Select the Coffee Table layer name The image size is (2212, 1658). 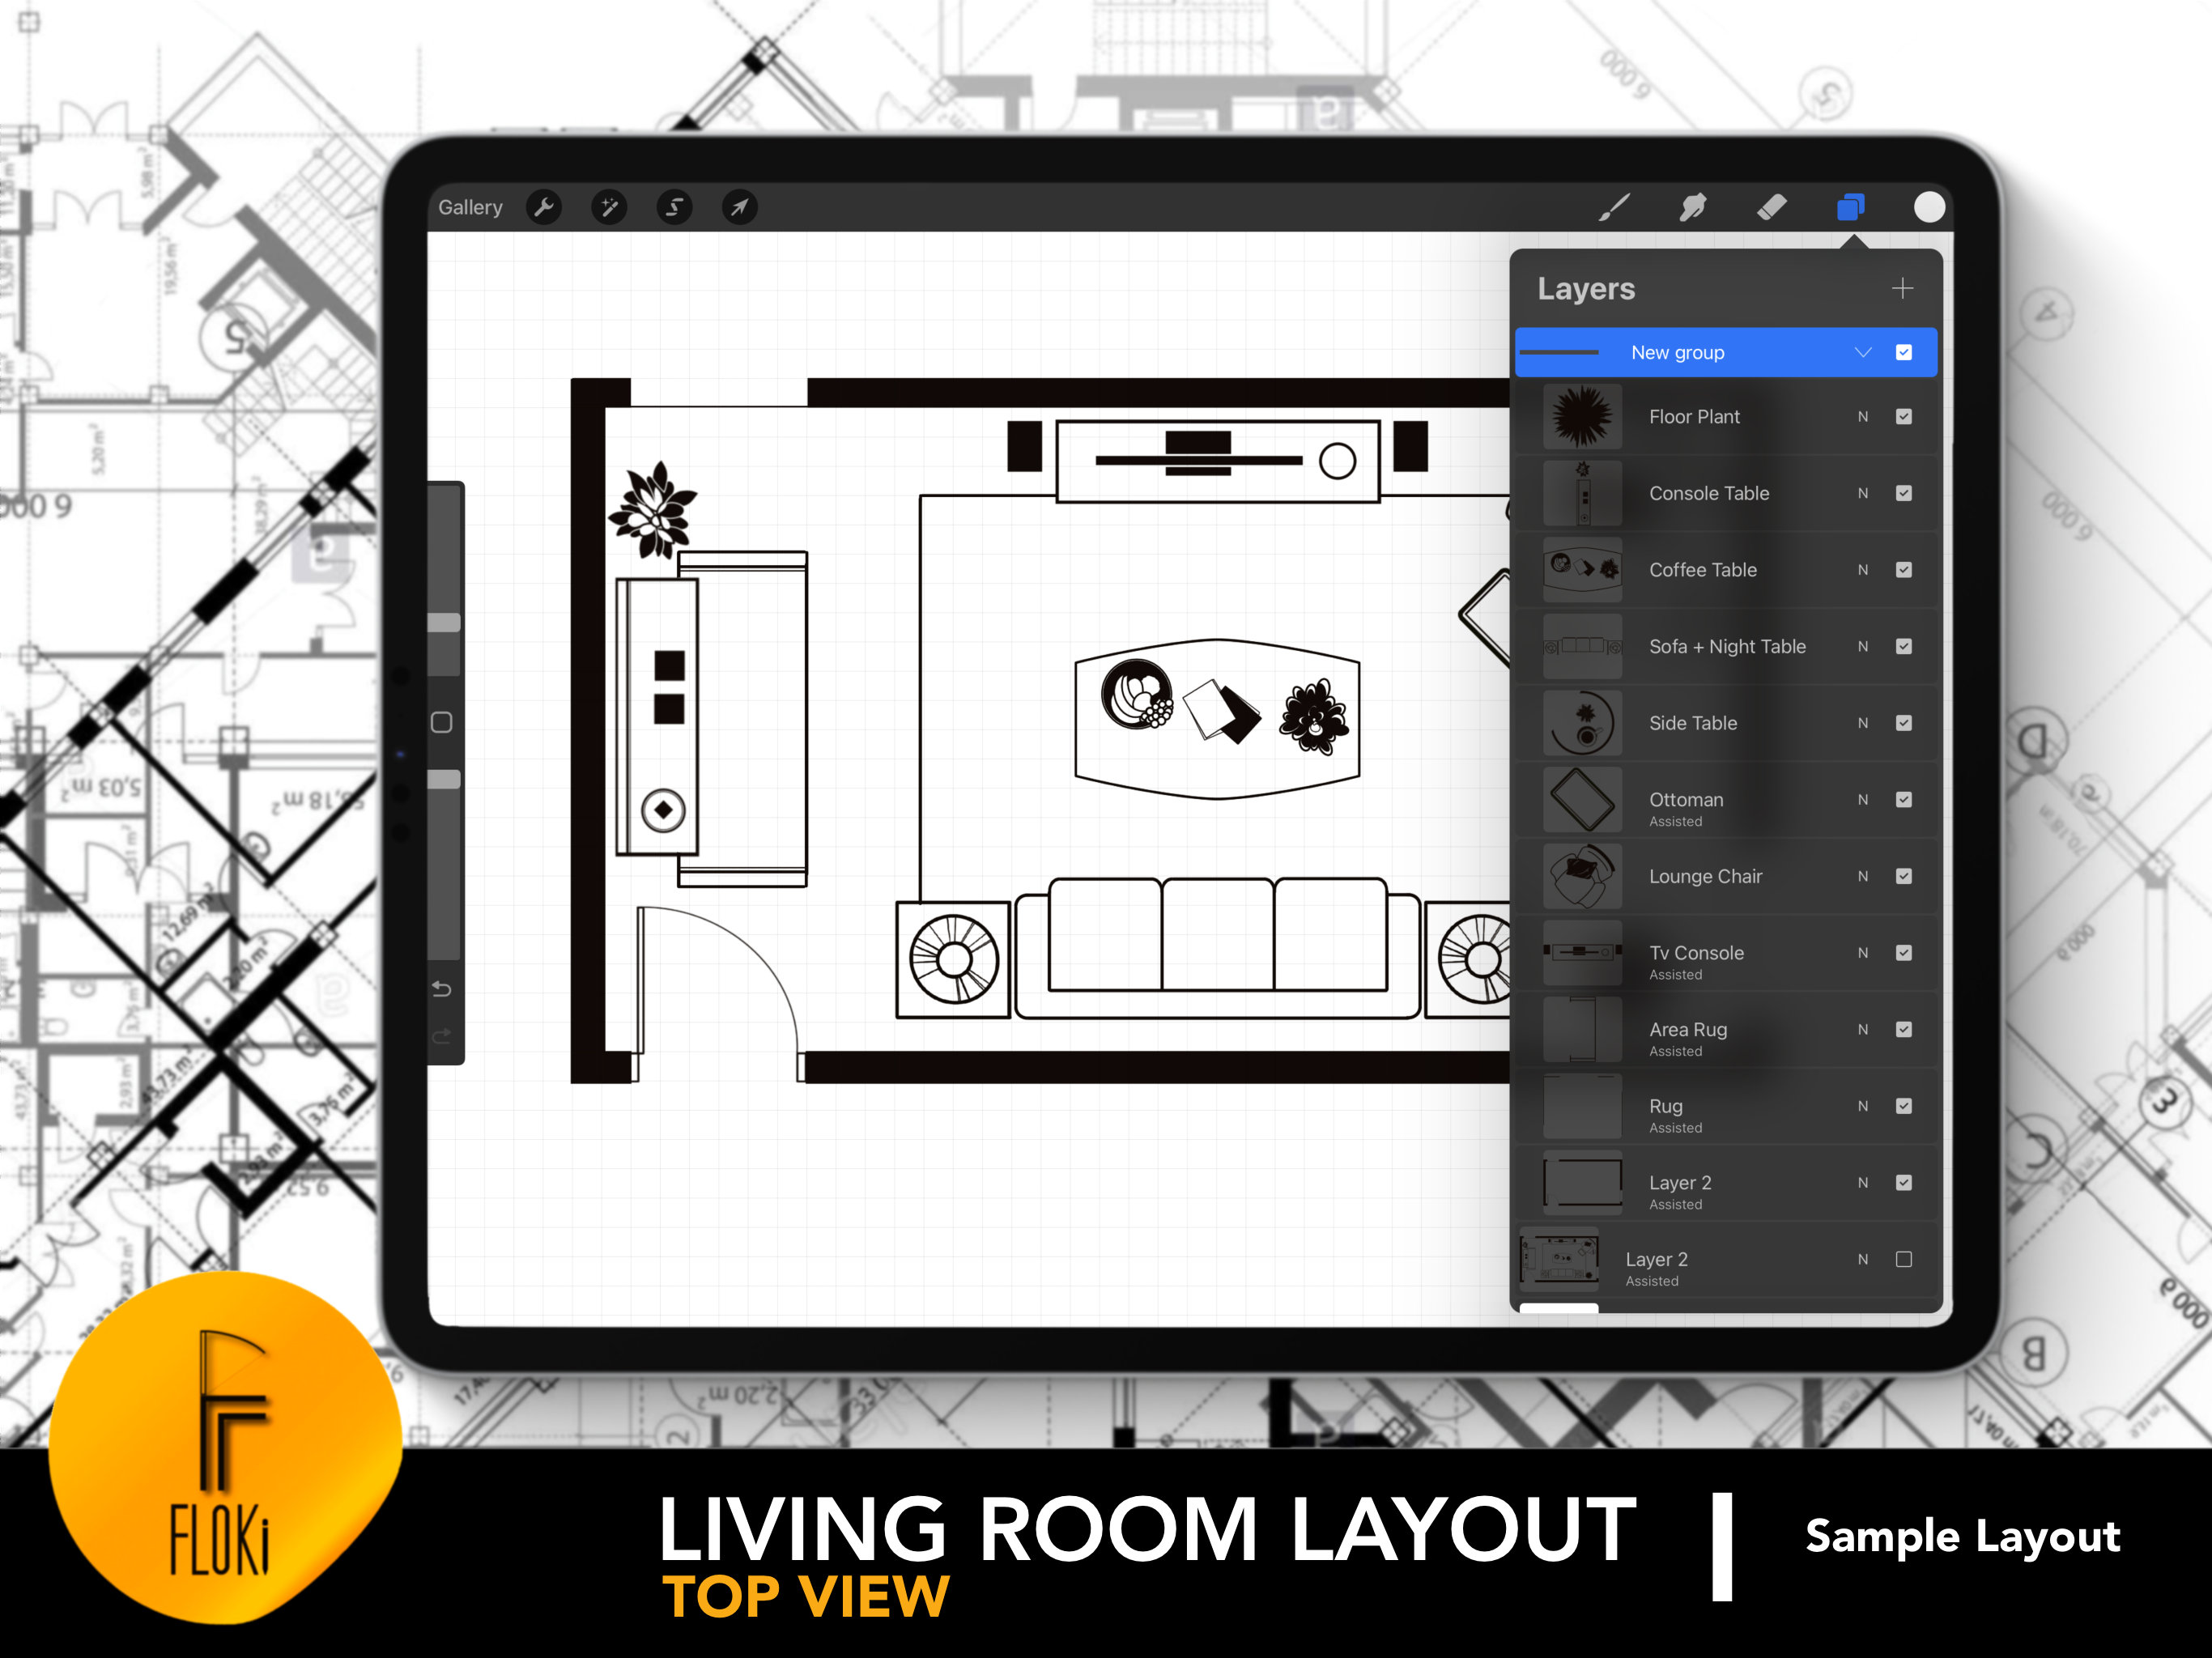click(x=1702, y=569)
